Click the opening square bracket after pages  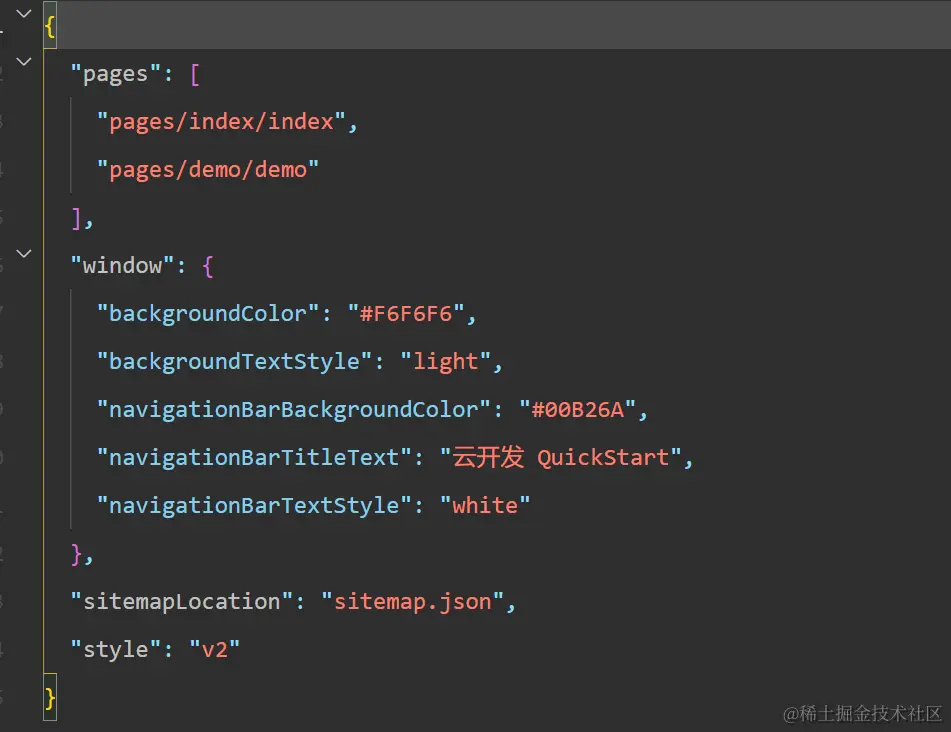tap(195, 75)
